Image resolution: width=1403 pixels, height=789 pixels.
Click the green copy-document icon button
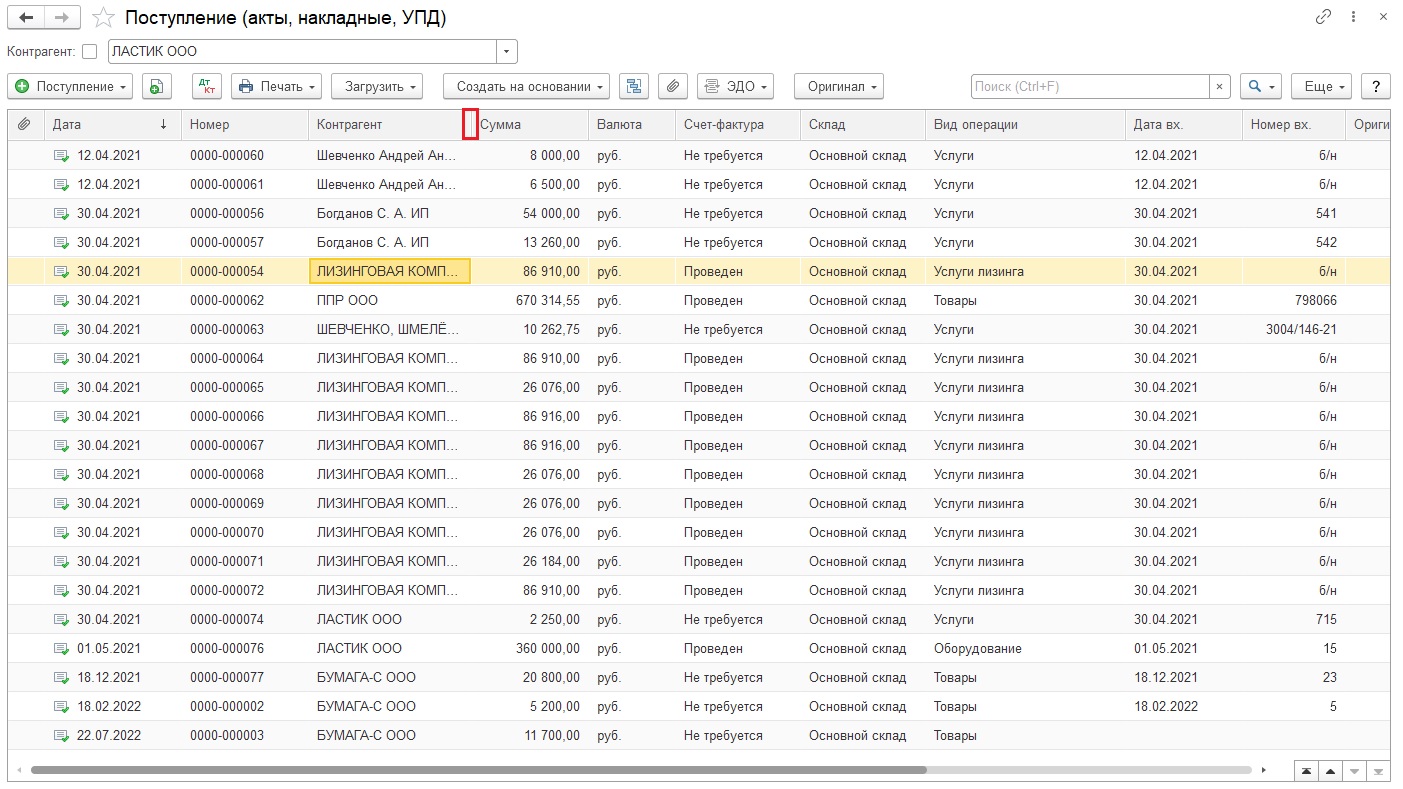click(156, 87)
